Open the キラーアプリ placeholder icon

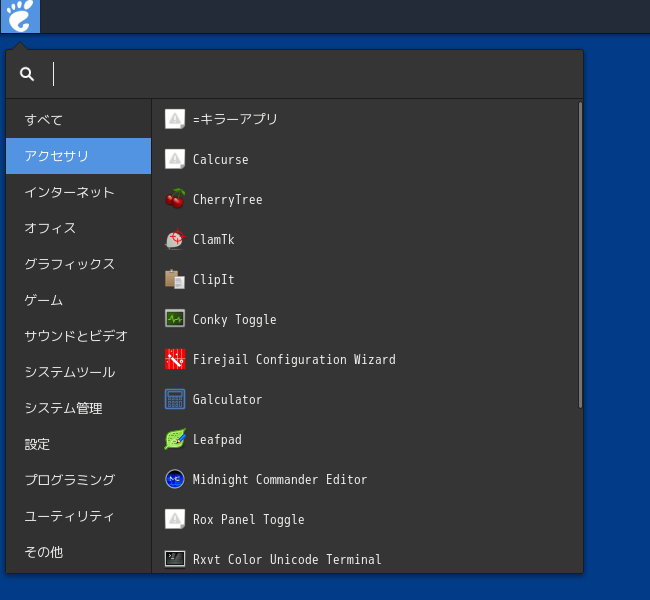click(175, 119)
